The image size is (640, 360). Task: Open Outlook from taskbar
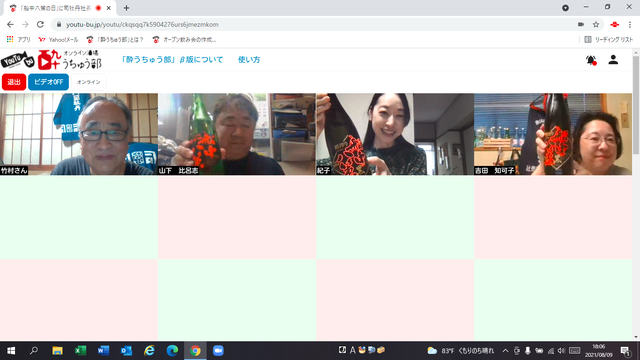[x=126, y=351]
